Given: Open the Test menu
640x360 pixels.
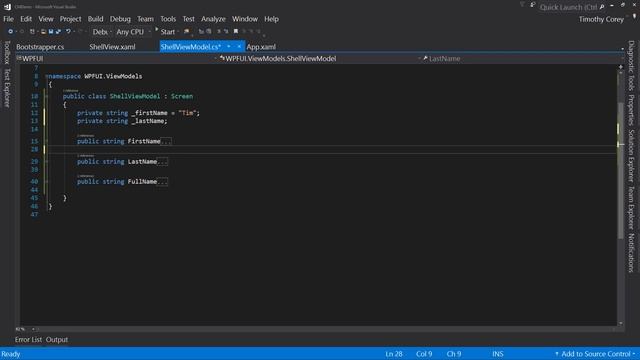Looking at the screenshot, I should coord(188,19).
